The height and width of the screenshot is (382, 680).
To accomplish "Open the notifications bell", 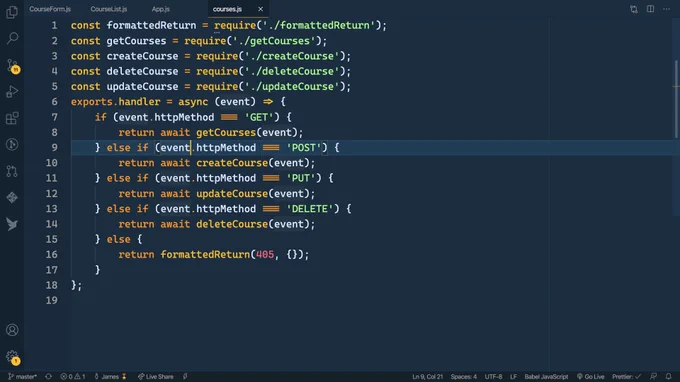I will point(668,376).
